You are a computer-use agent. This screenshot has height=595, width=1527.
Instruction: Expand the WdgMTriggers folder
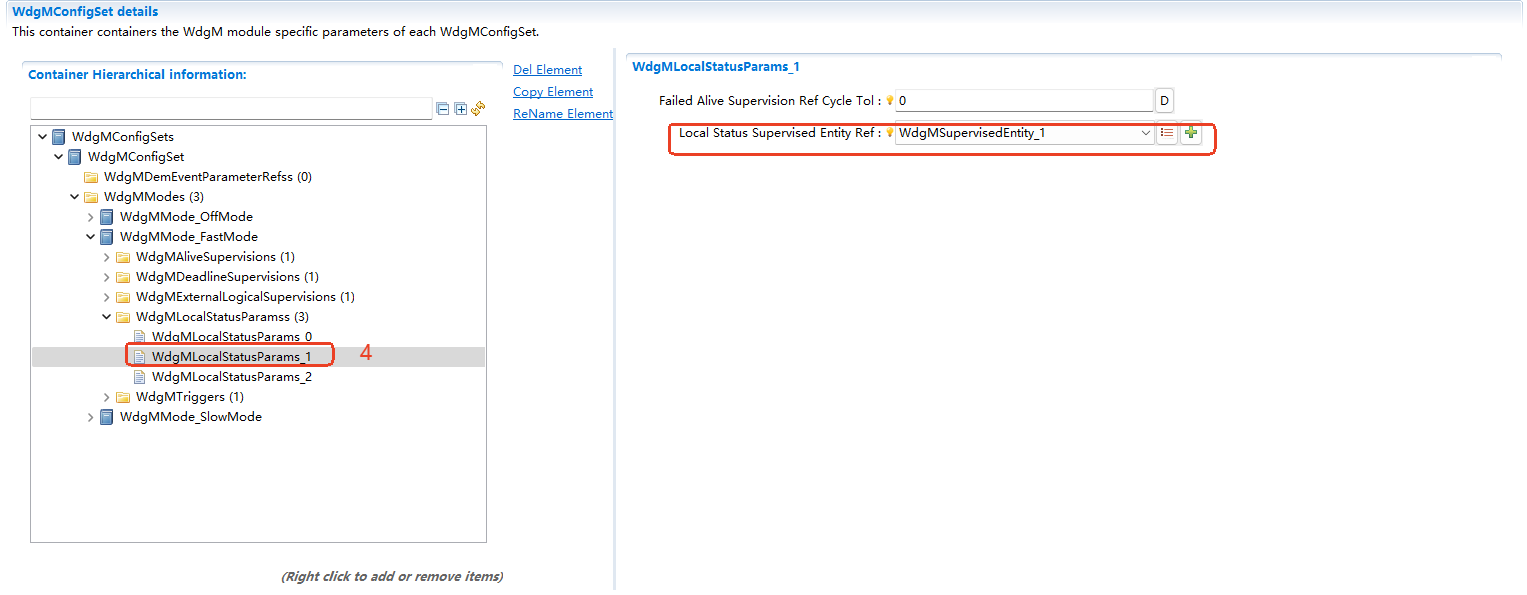(107, 397)
